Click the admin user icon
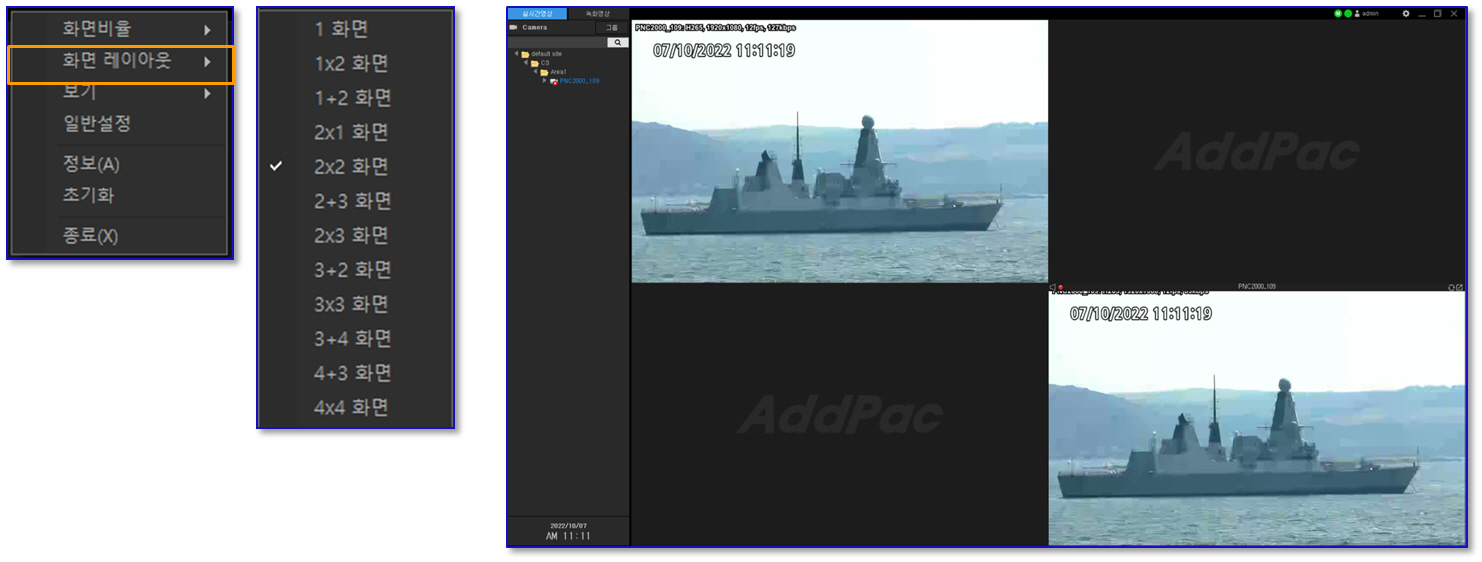This screenshot has height=562, width=1482. (1357, 14)
